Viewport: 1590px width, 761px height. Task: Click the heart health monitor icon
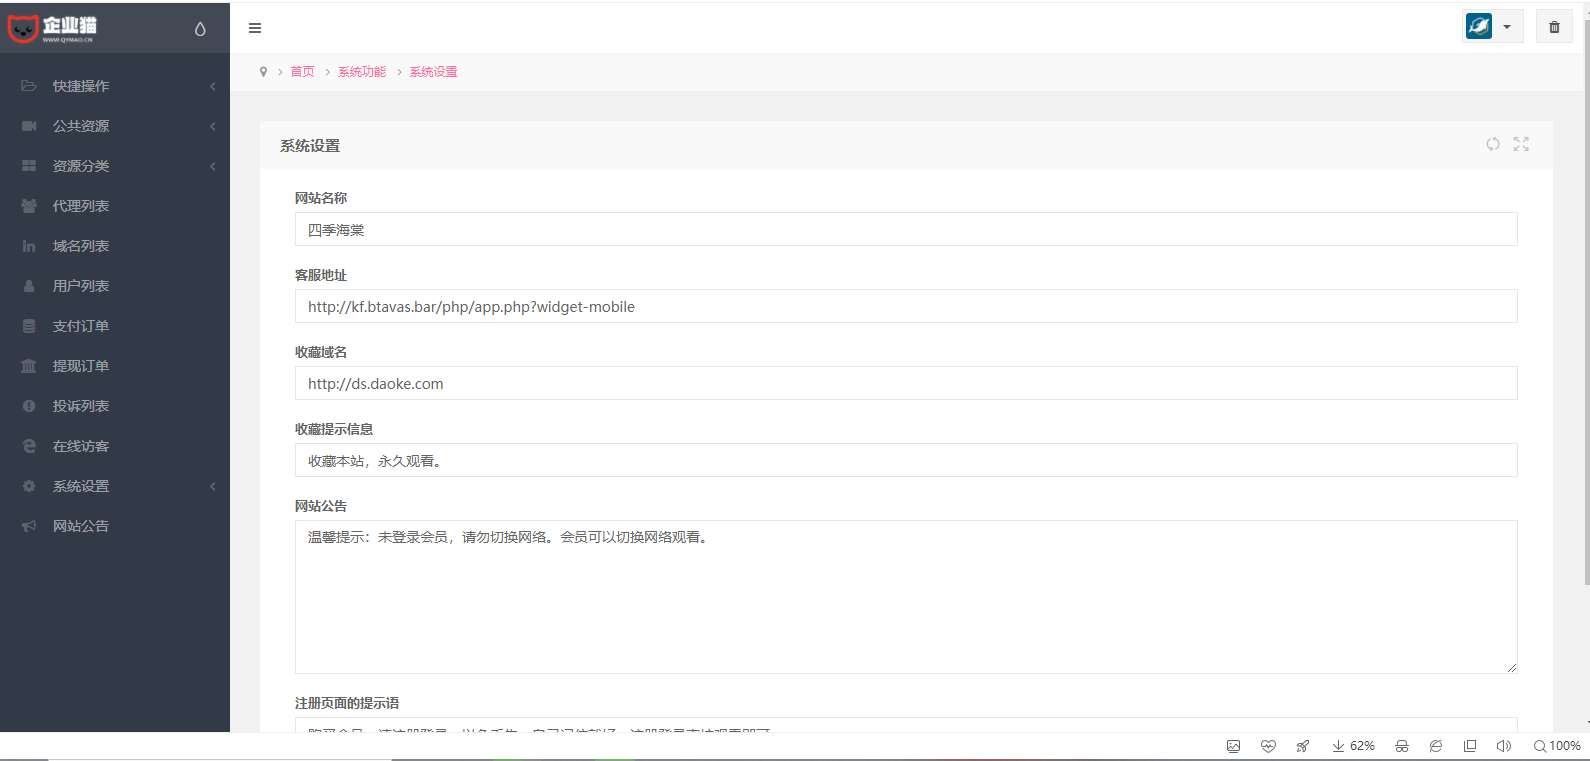1268,746
